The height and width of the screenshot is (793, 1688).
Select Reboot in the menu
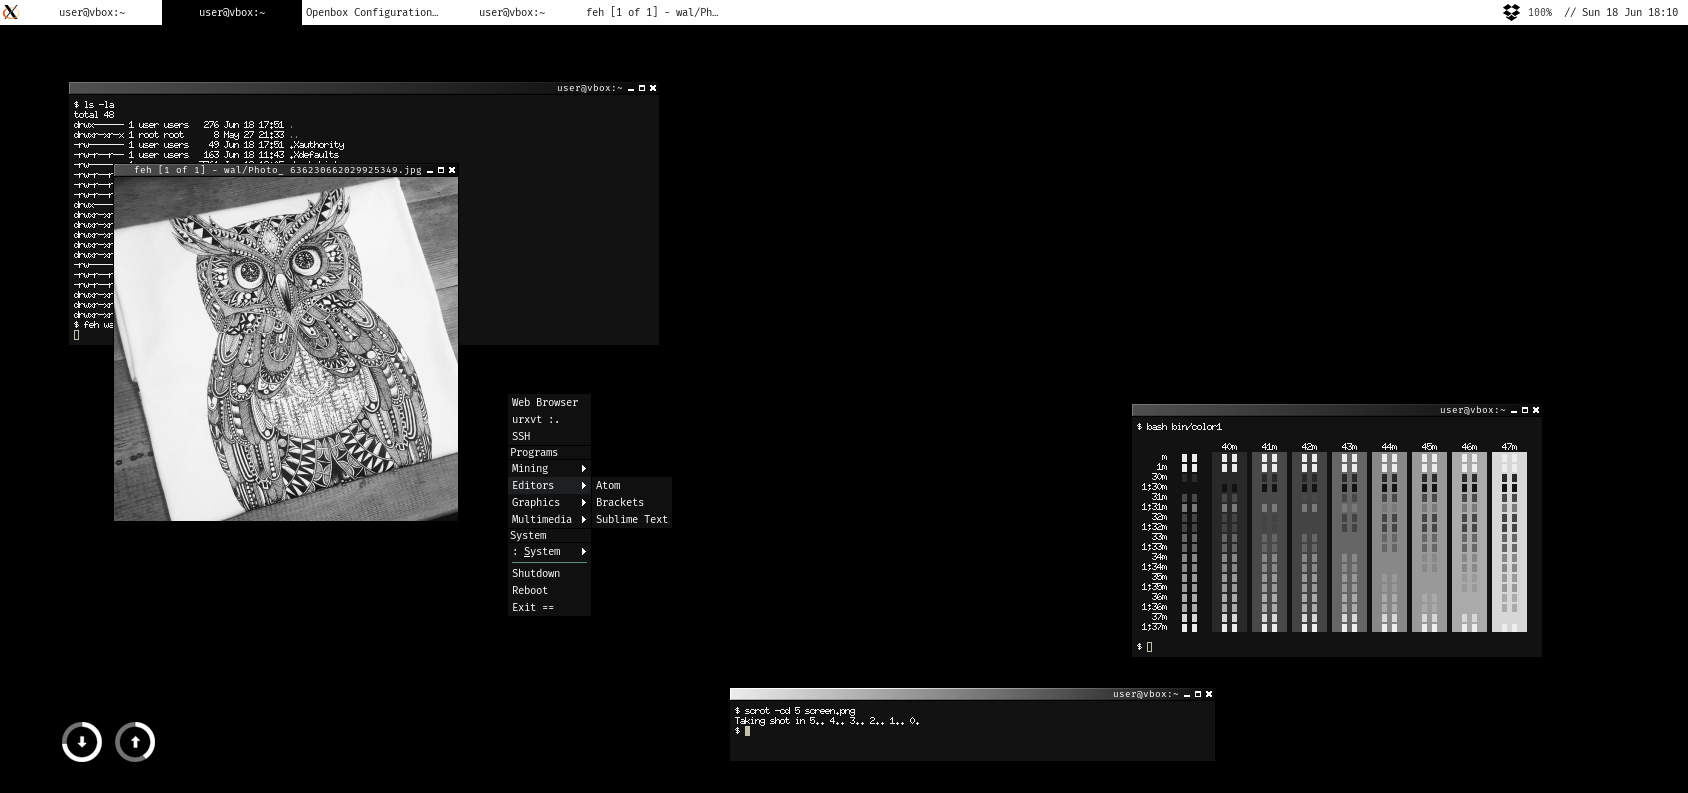tap(549, 590)
